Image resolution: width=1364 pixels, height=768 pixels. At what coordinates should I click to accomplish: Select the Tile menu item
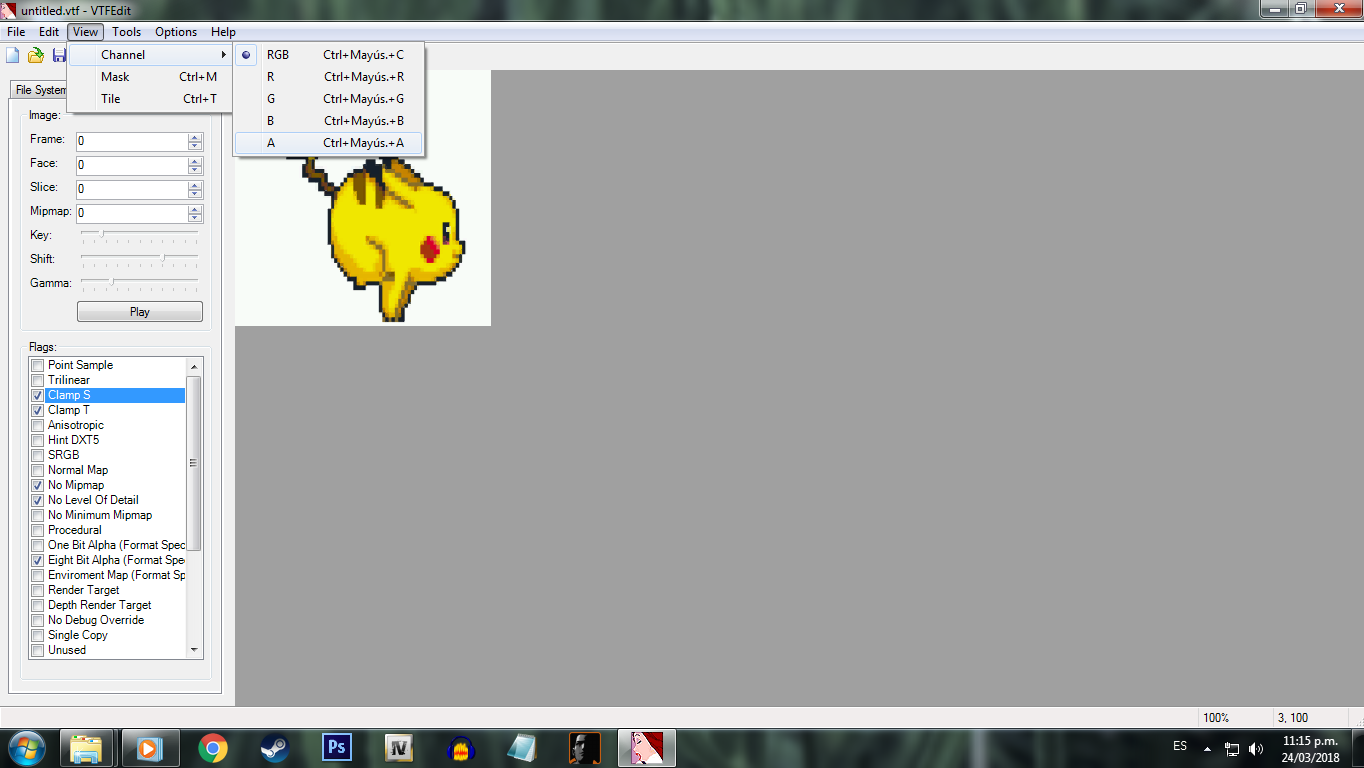[150, 99]
